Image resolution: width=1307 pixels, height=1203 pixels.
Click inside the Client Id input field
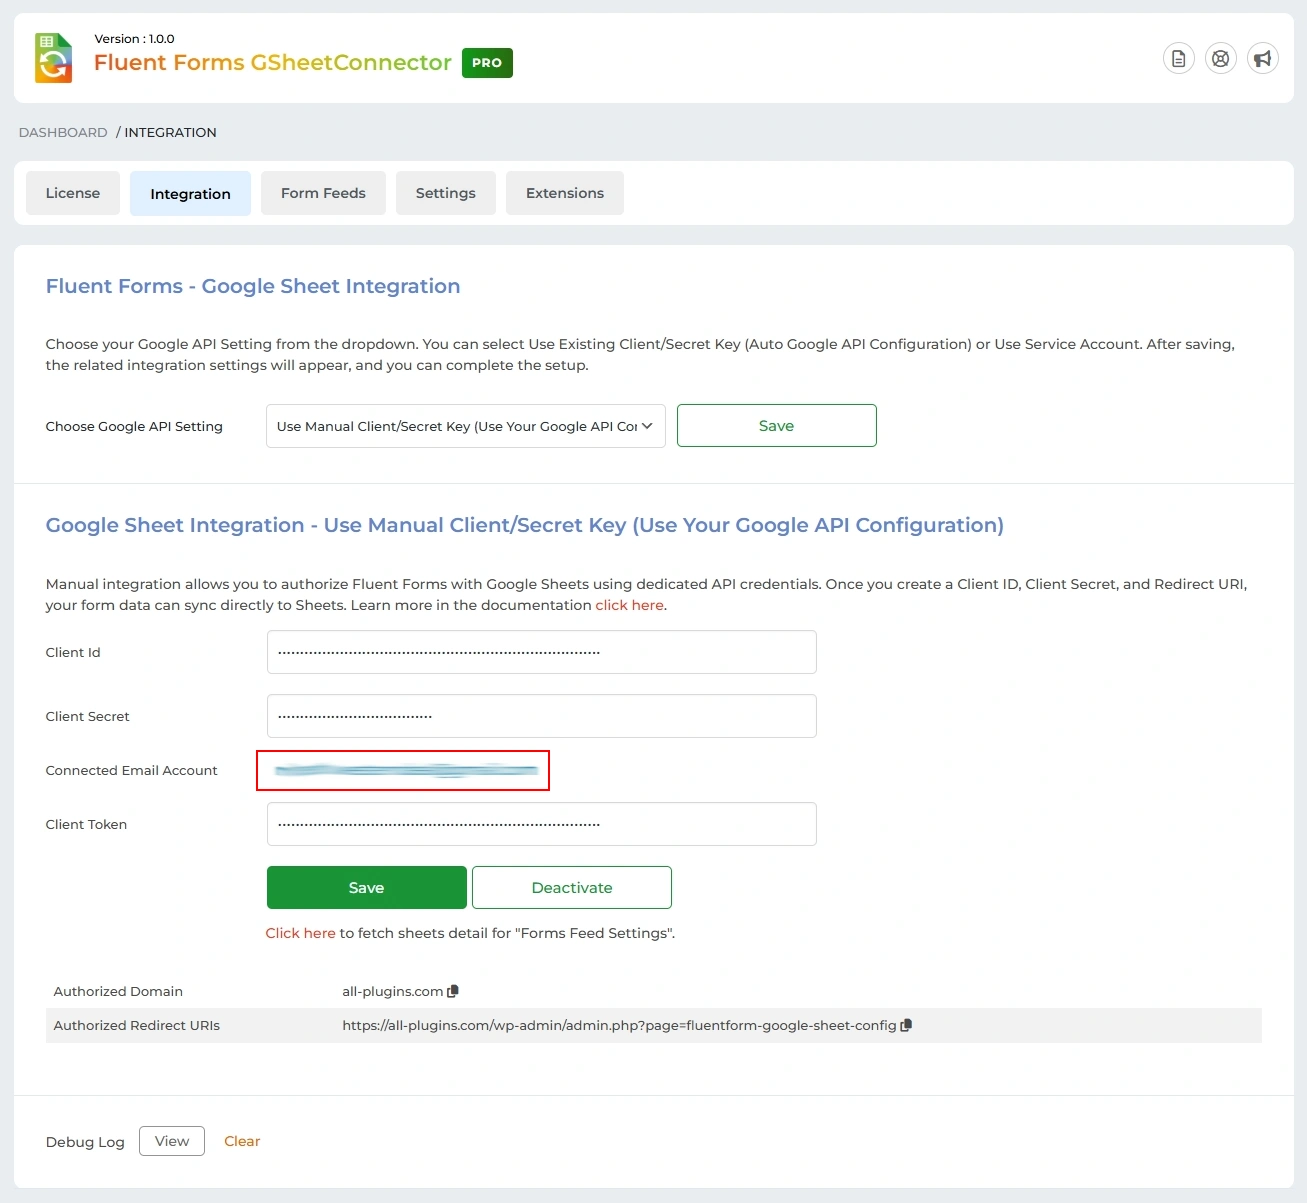click(541, 652)
